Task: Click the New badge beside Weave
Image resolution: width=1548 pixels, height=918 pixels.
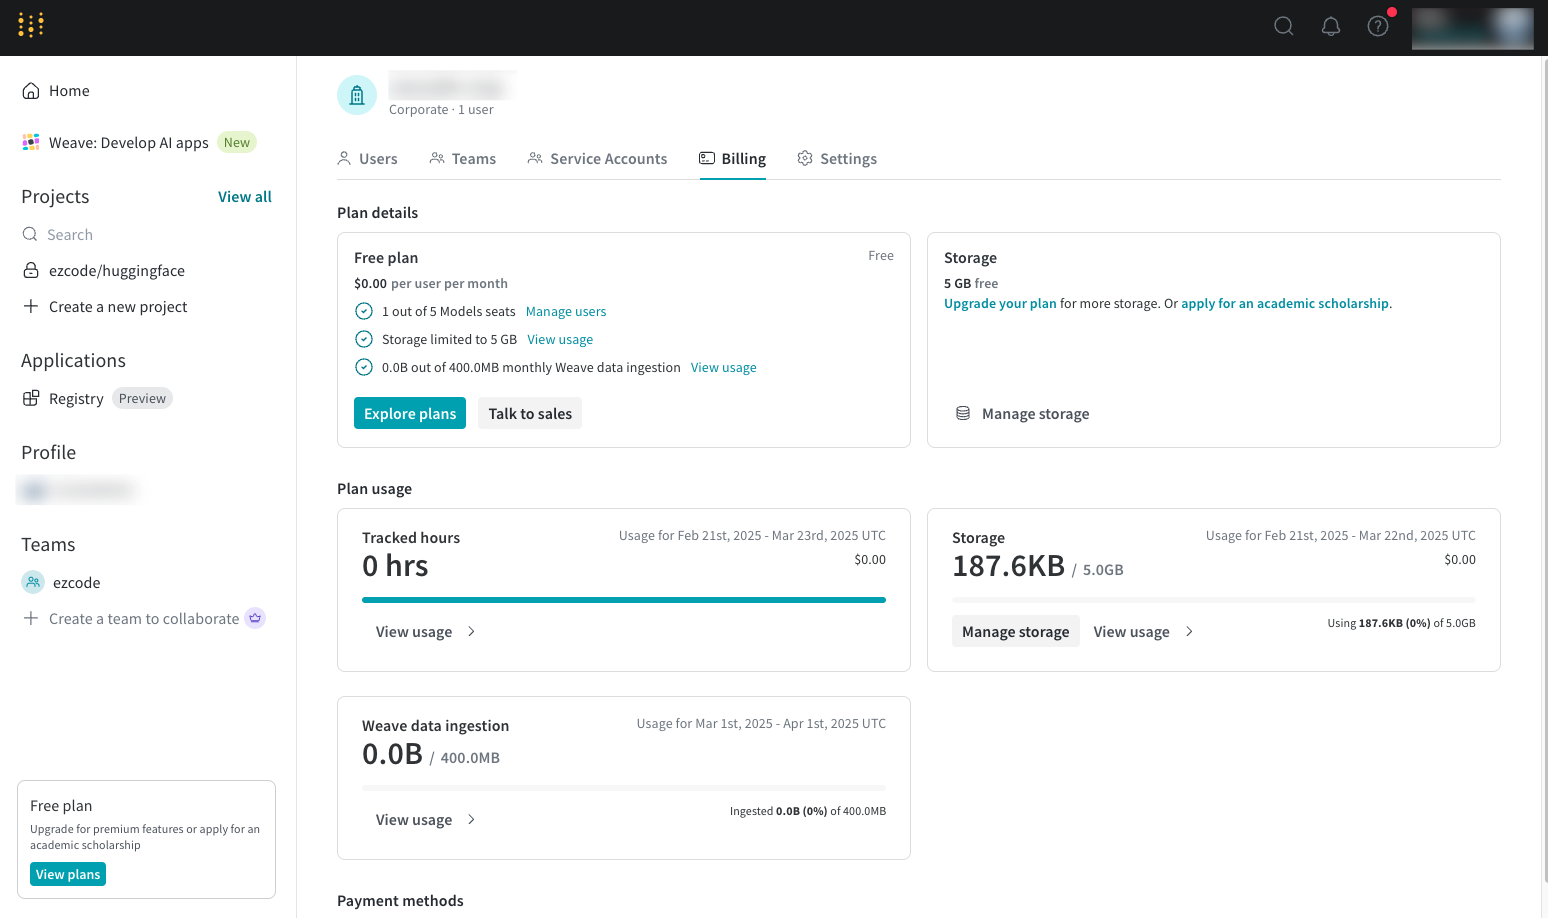Action: click(237, 143)
